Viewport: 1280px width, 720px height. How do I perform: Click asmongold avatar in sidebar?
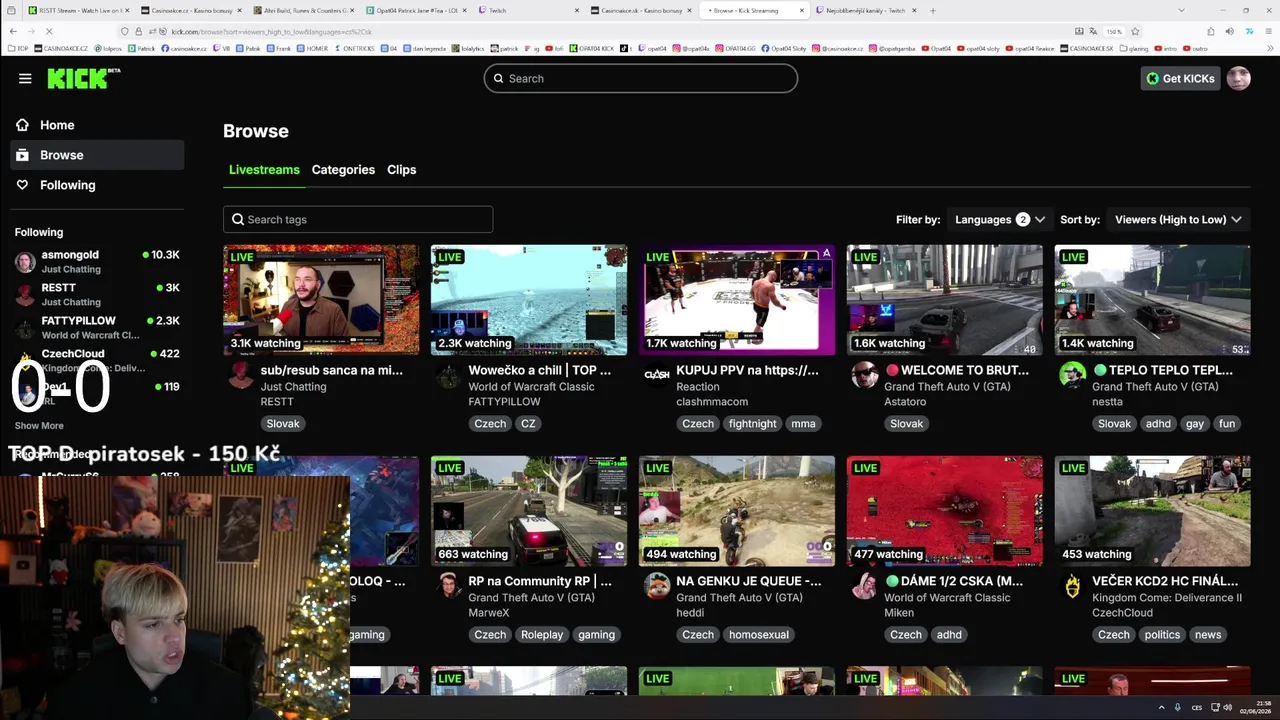click(x=25, y=262)
